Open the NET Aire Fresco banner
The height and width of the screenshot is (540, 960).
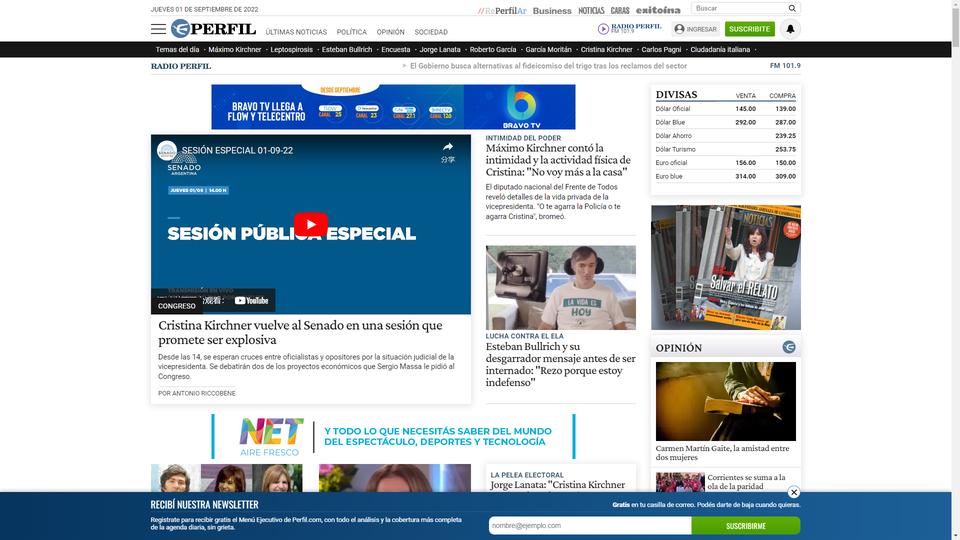pos(393,437)
